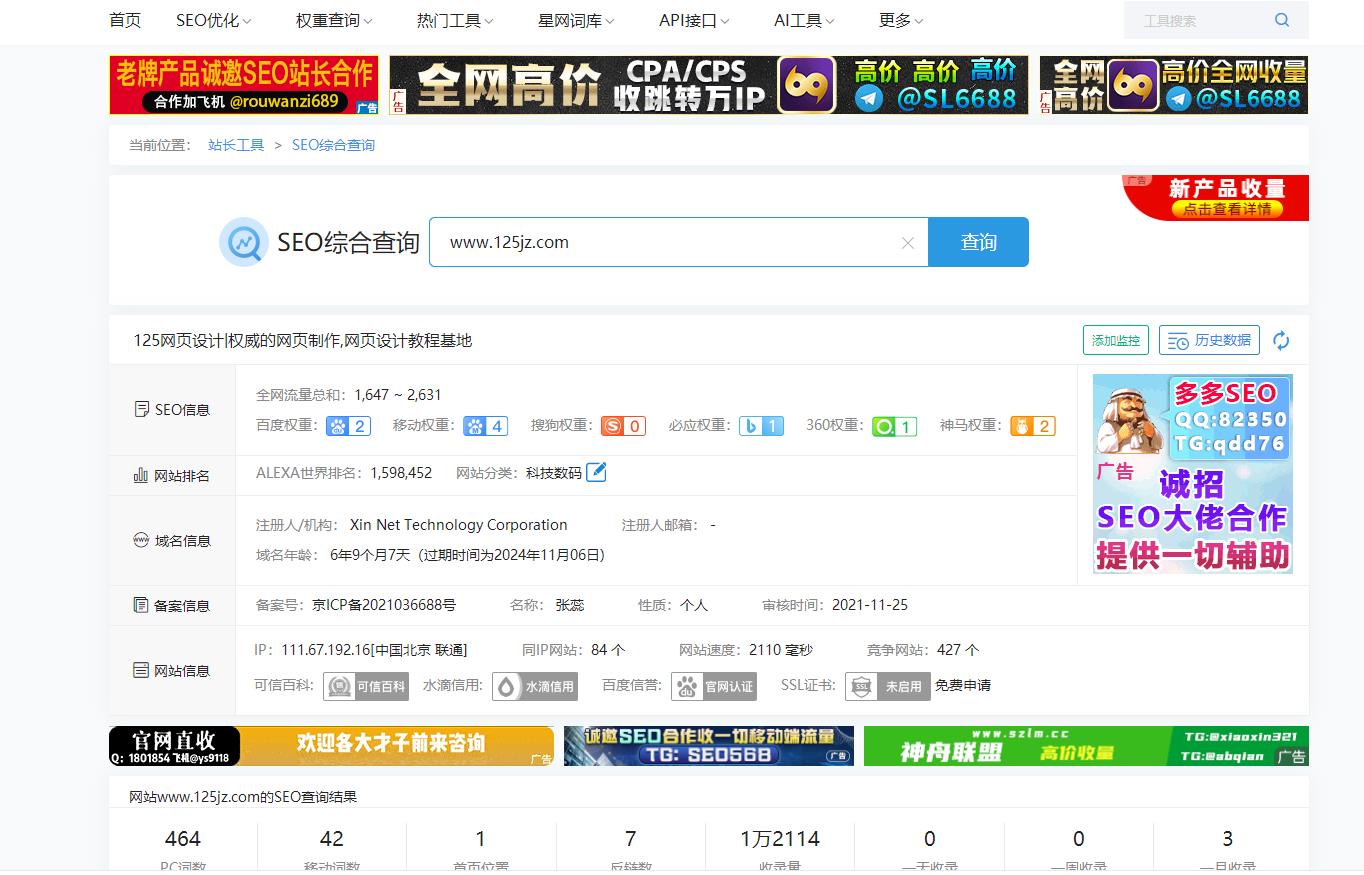Edit the website category with pencil icon
The image size is (1364, 875).
596,472
